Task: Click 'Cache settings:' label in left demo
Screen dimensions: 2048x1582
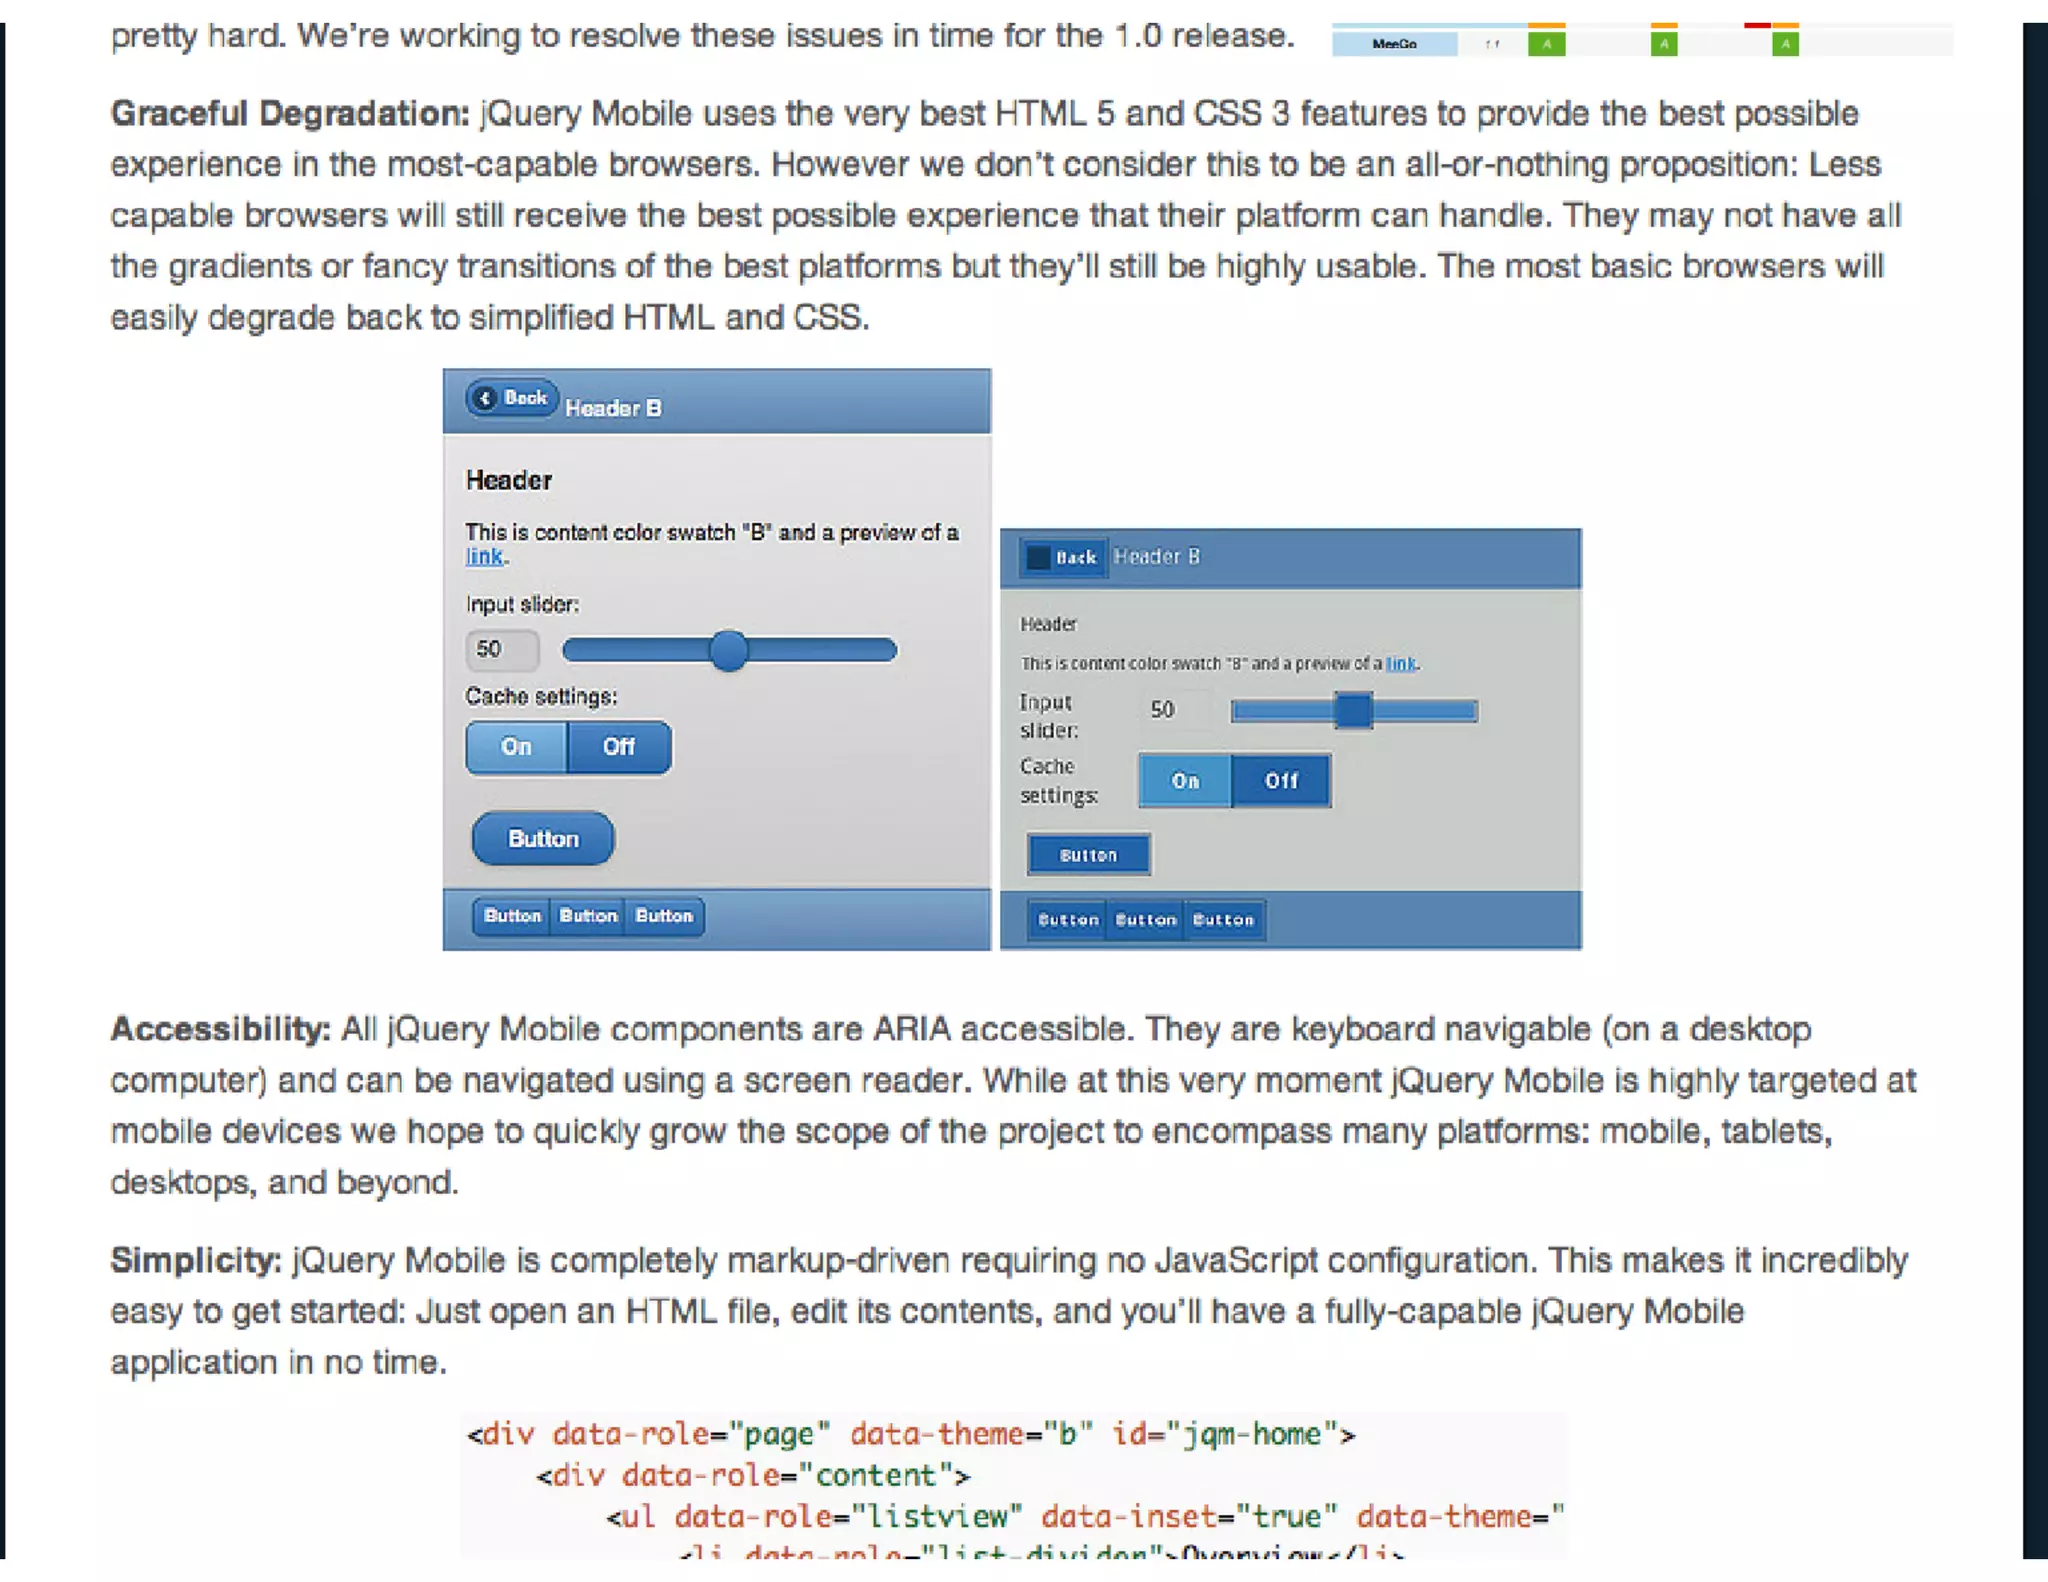Action: point(541,697)
